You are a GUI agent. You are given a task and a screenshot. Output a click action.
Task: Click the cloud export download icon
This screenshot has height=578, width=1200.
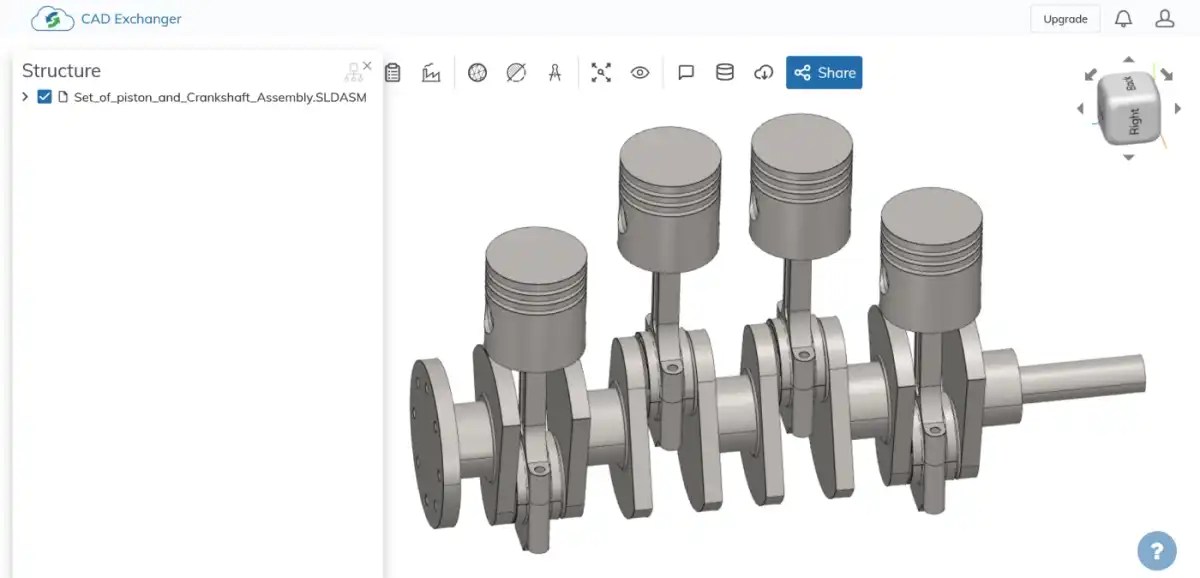pos(763,72)
